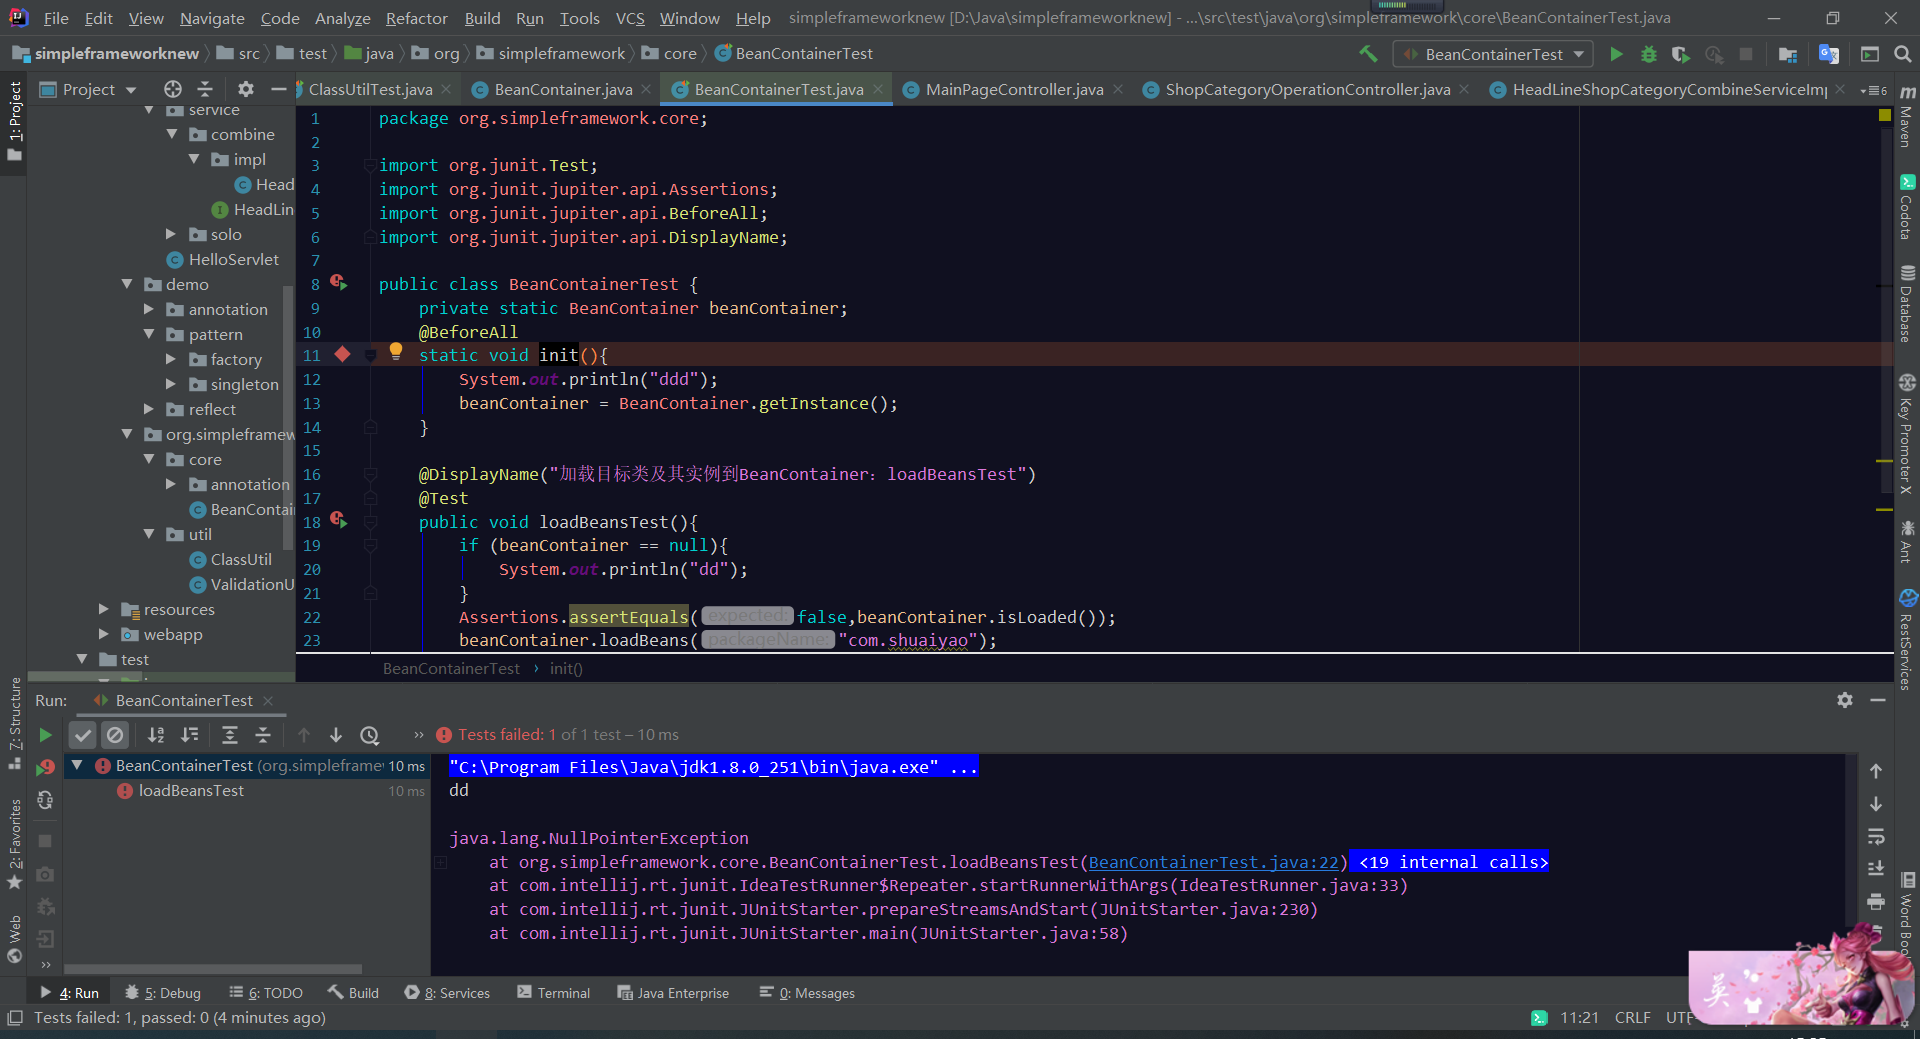Open the VCS menu
The width and height of the screenshot is (1920, 1039).
point(630,18)
